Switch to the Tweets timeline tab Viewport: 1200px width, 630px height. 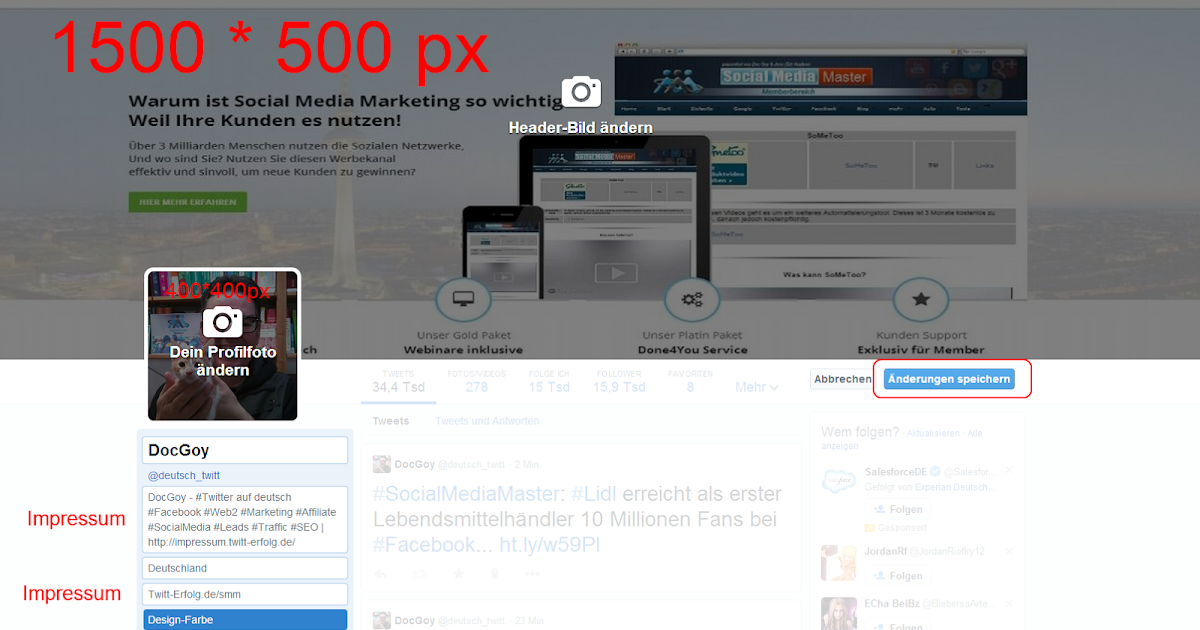[x=391, y=421]
